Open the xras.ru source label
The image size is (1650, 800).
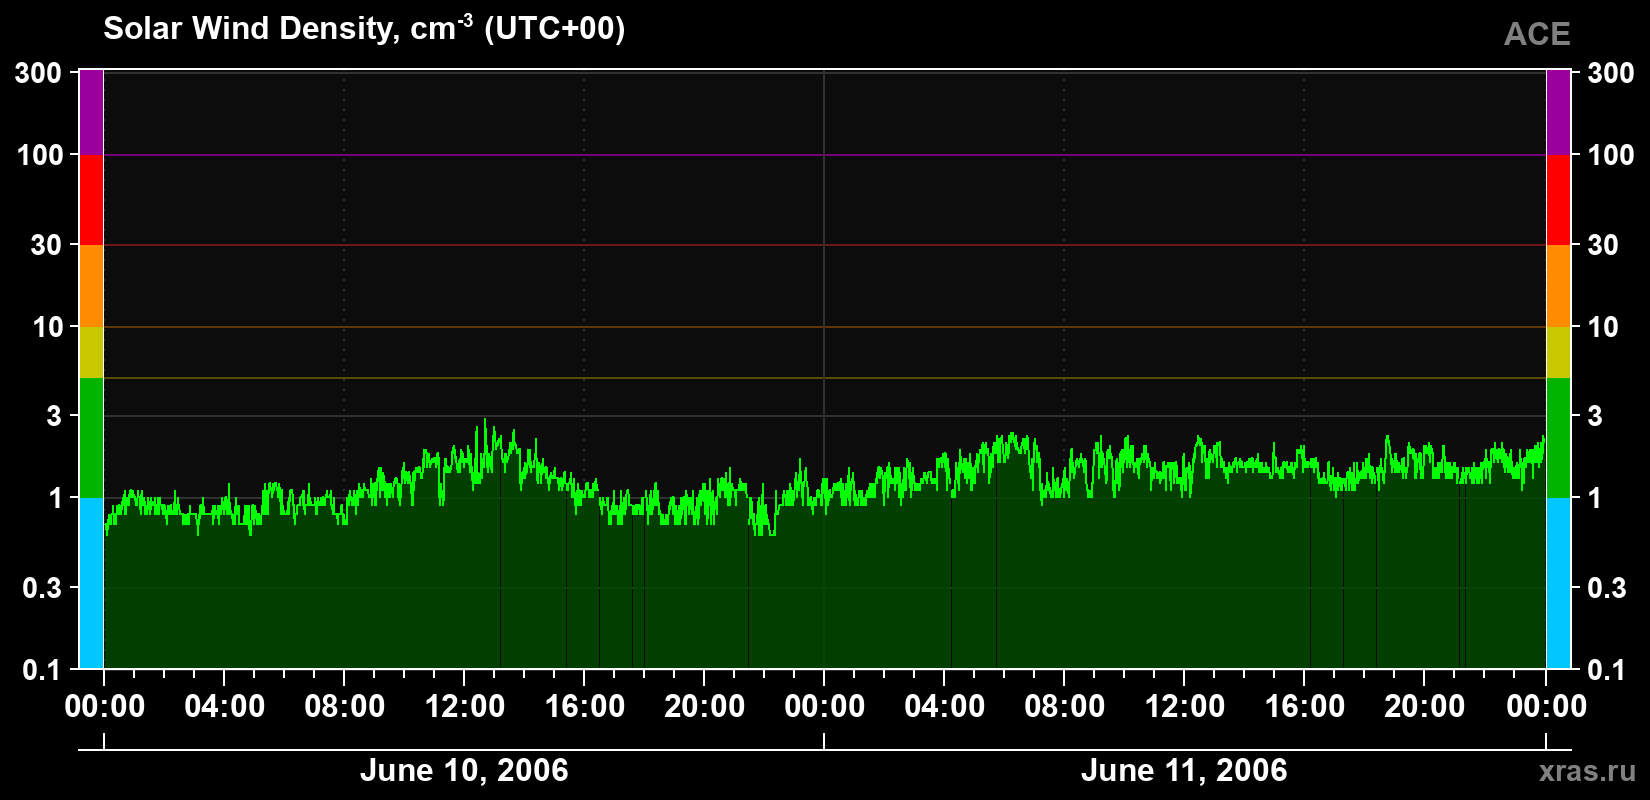click(1588, 771)
